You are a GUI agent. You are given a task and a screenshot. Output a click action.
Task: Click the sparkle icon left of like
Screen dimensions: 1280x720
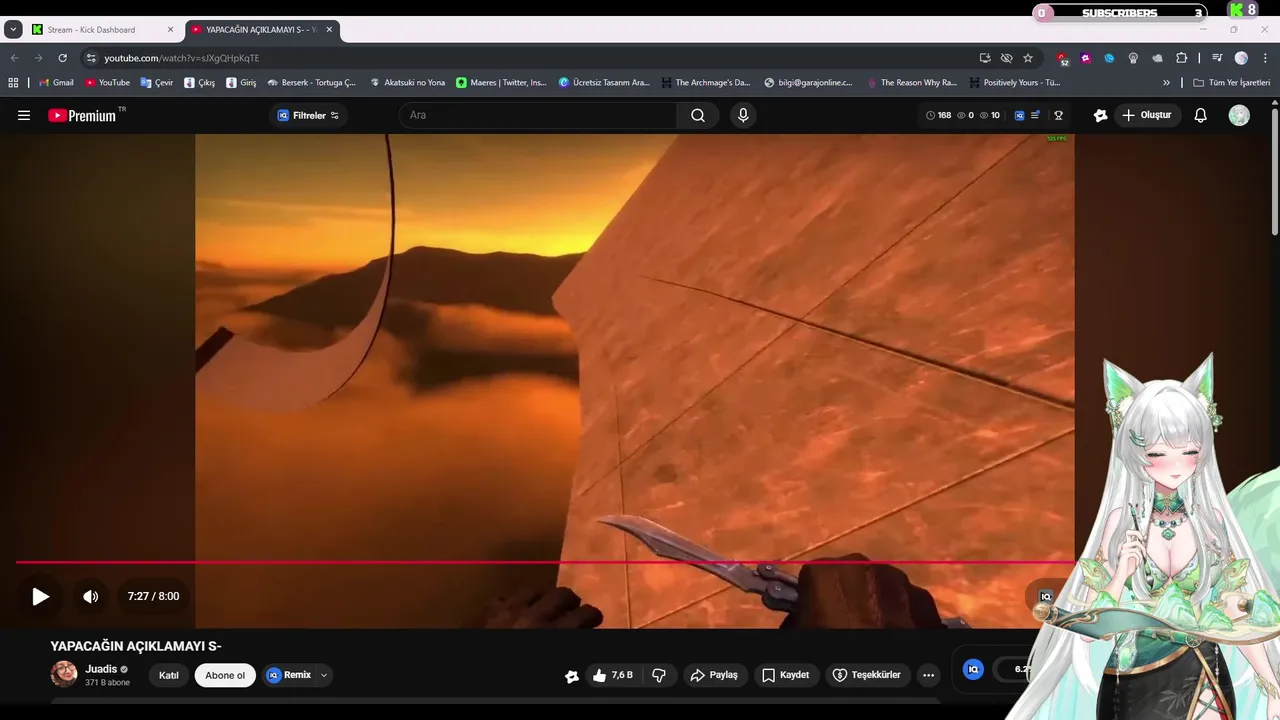pyautogui.click(x=572, y=676)
